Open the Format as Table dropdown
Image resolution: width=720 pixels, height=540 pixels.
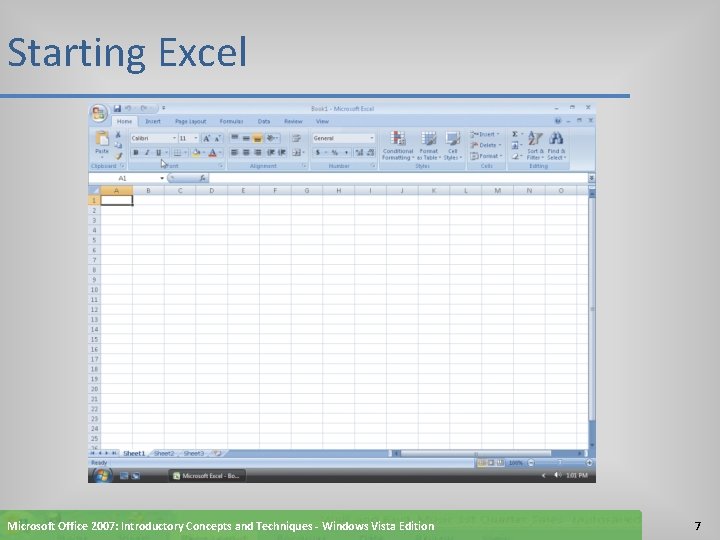(x=428, y=146)
